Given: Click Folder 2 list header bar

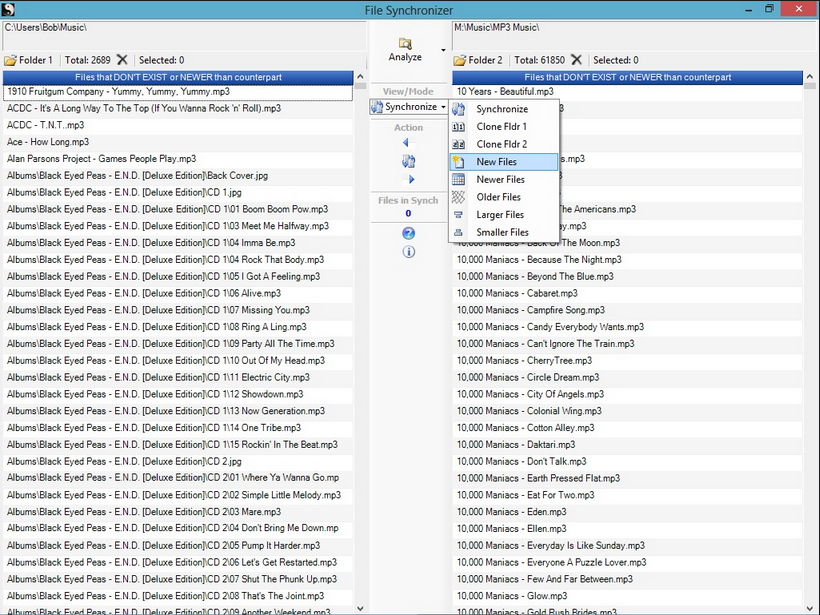Looking at the screenshot, I should coord(628,77).
